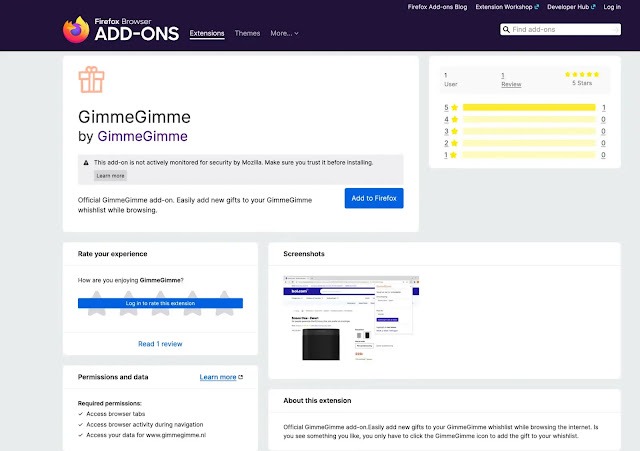Click the count 0 beside 1-star bar
The width and height of the screenshot is (640, 451).
click(x=603, y=155)
